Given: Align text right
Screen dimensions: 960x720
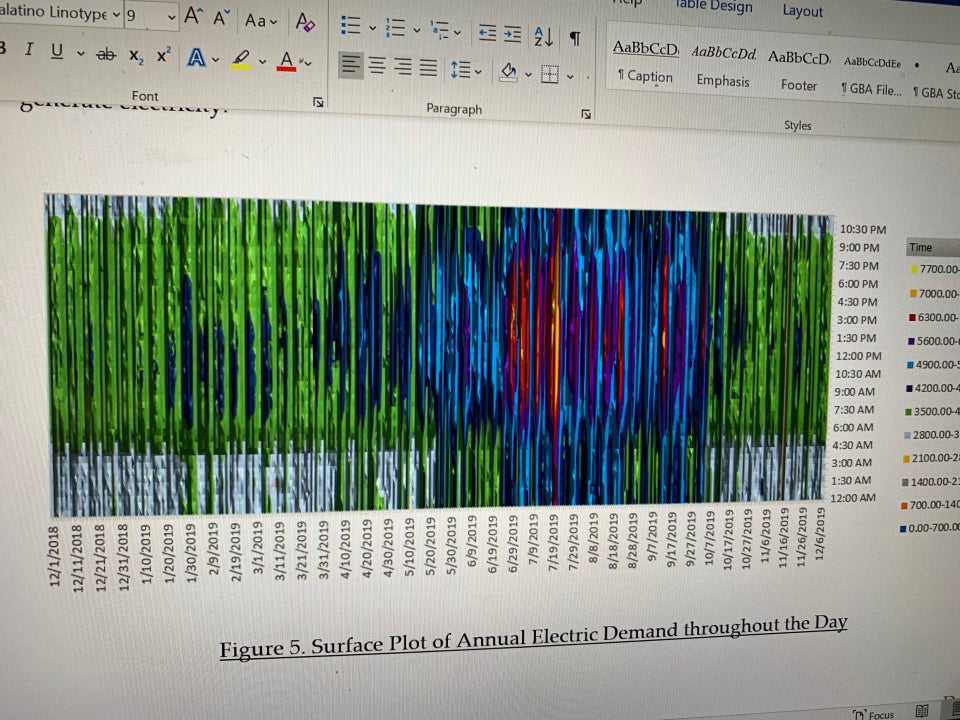Looking at the screenshot, I should (x=403, y=67).
